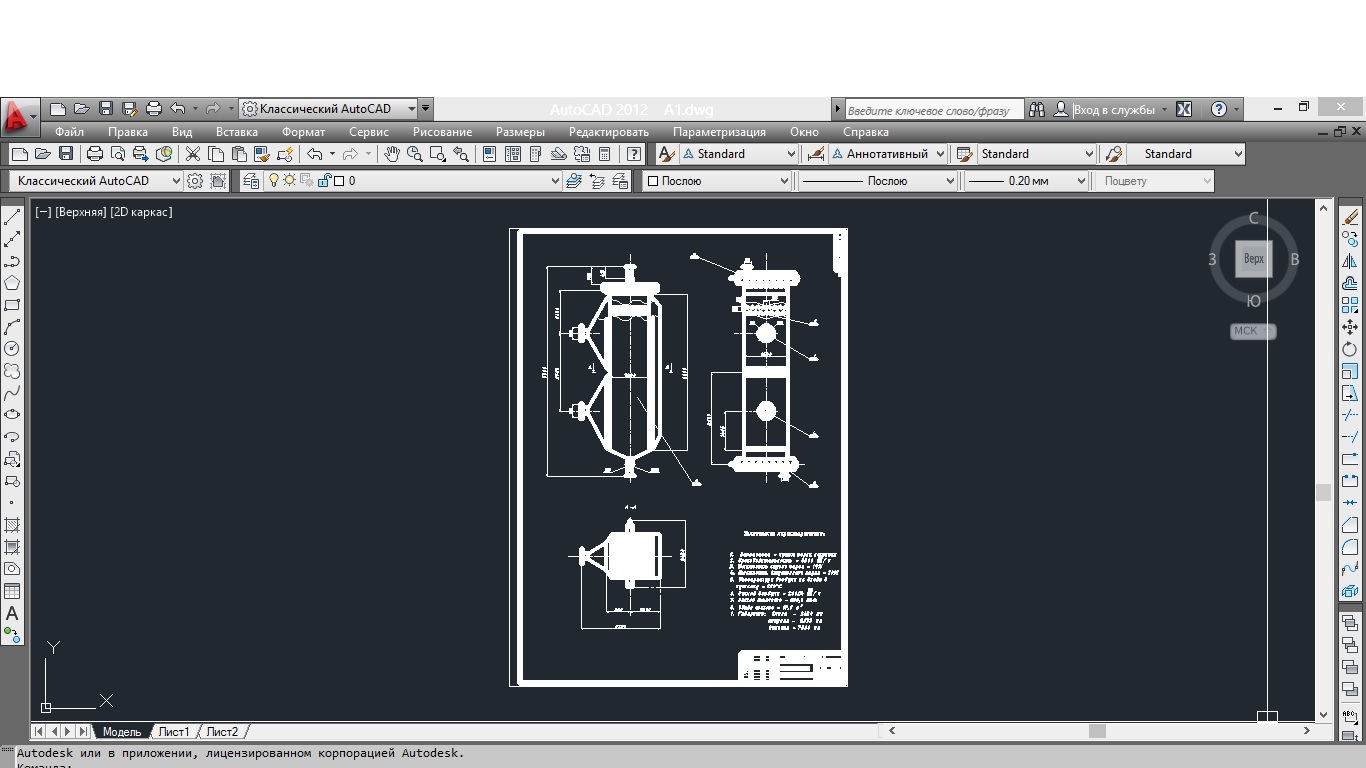Expand the dimension style Аннотативный dropdown
1366x768 pixels.
(x=888, y=154)
